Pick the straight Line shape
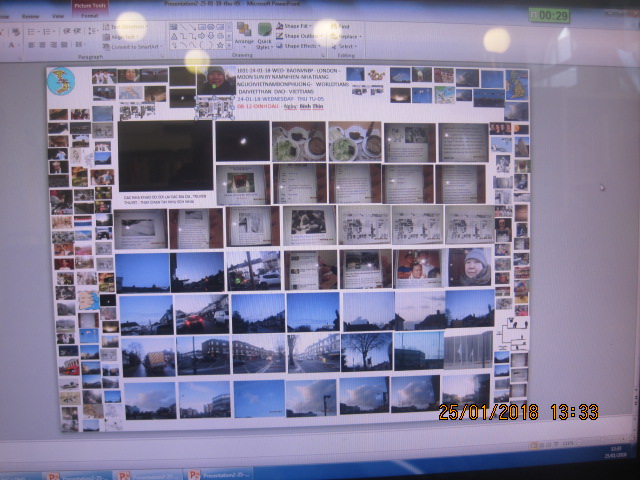This screenshot has height=480, width=640. tap(183, 27)
